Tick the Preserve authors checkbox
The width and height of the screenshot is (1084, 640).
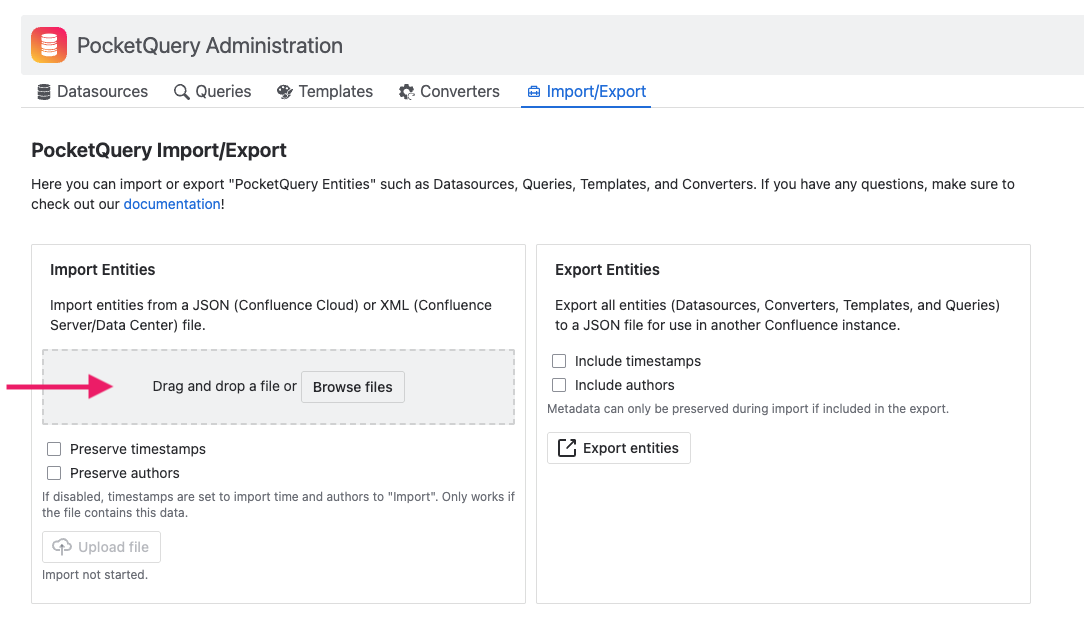(x=54, y=473)
